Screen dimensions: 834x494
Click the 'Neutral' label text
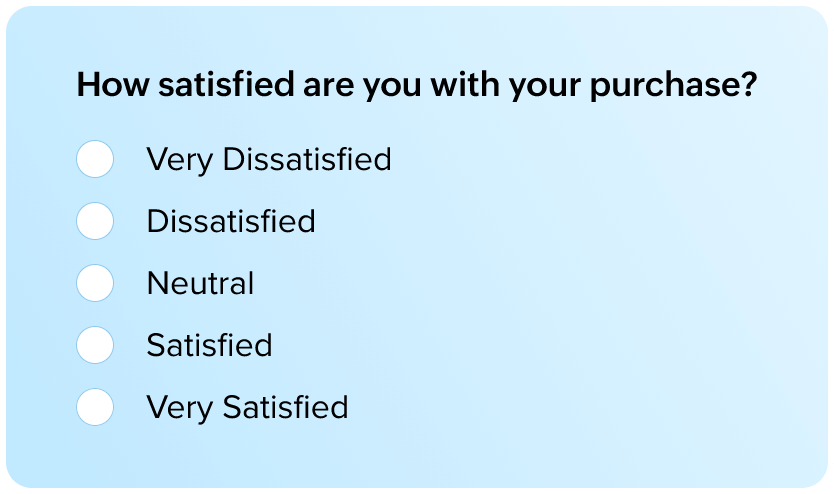200,283
